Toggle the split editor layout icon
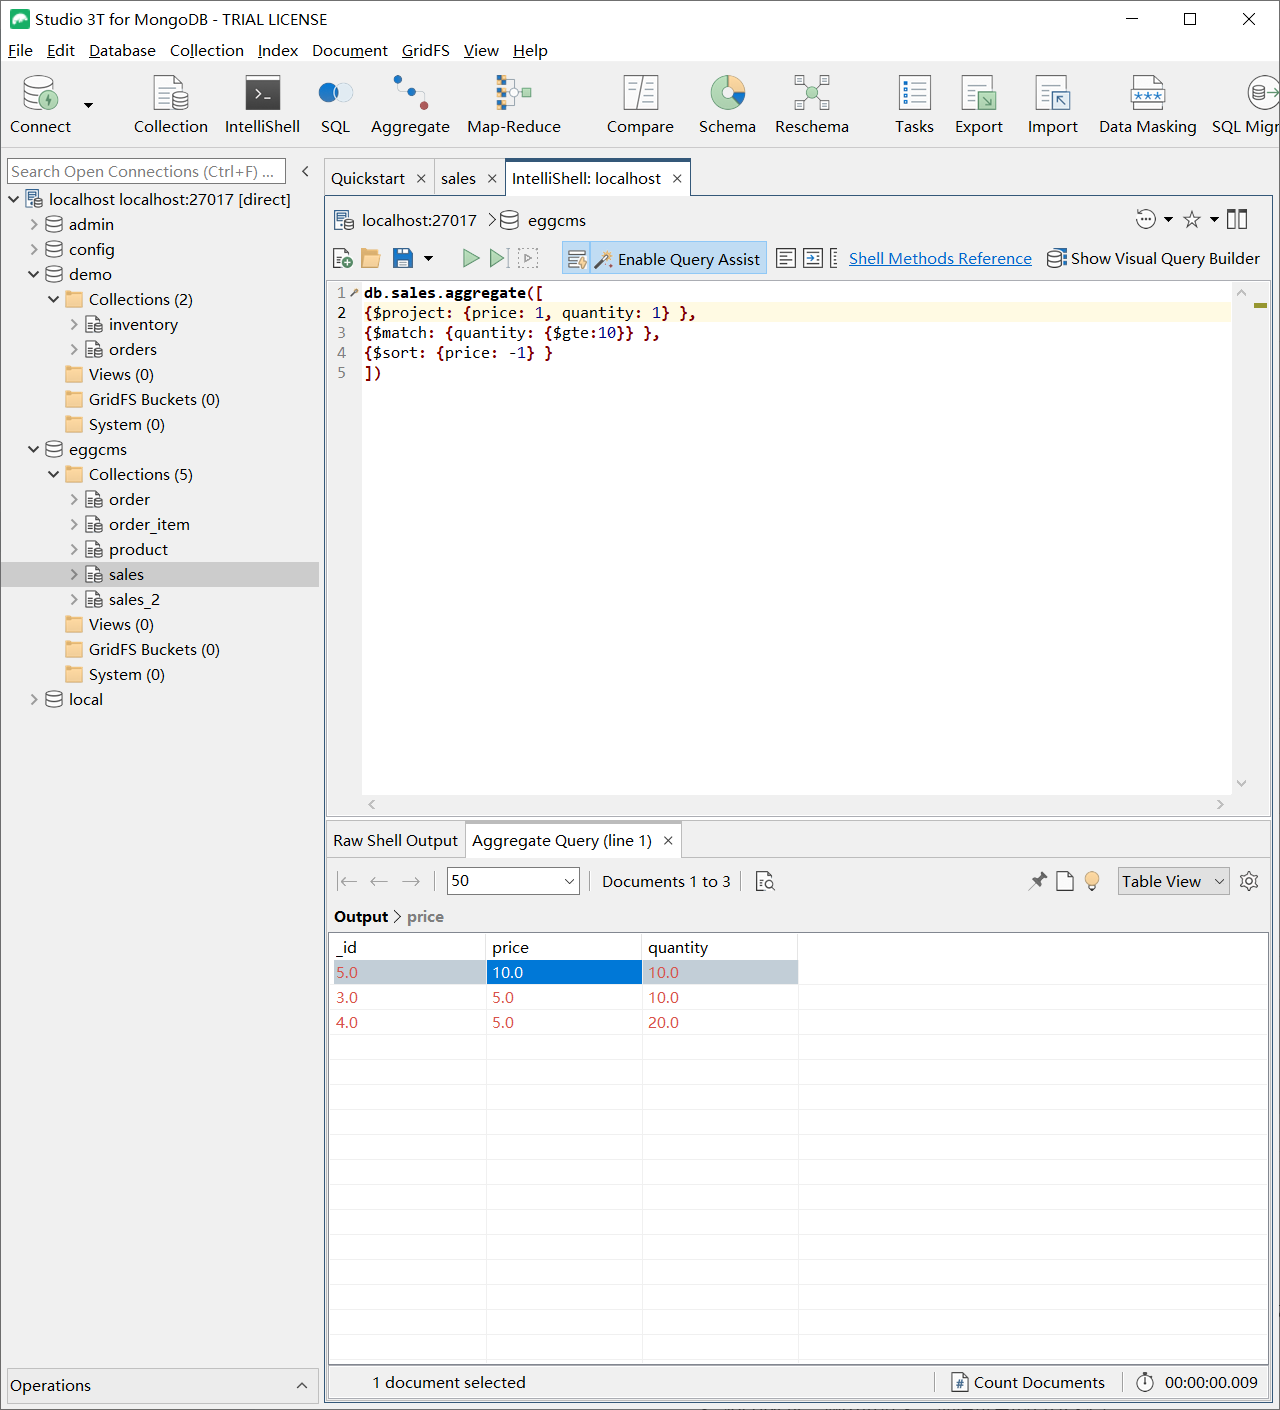 pyautogui.click(x=1237, y=220)
